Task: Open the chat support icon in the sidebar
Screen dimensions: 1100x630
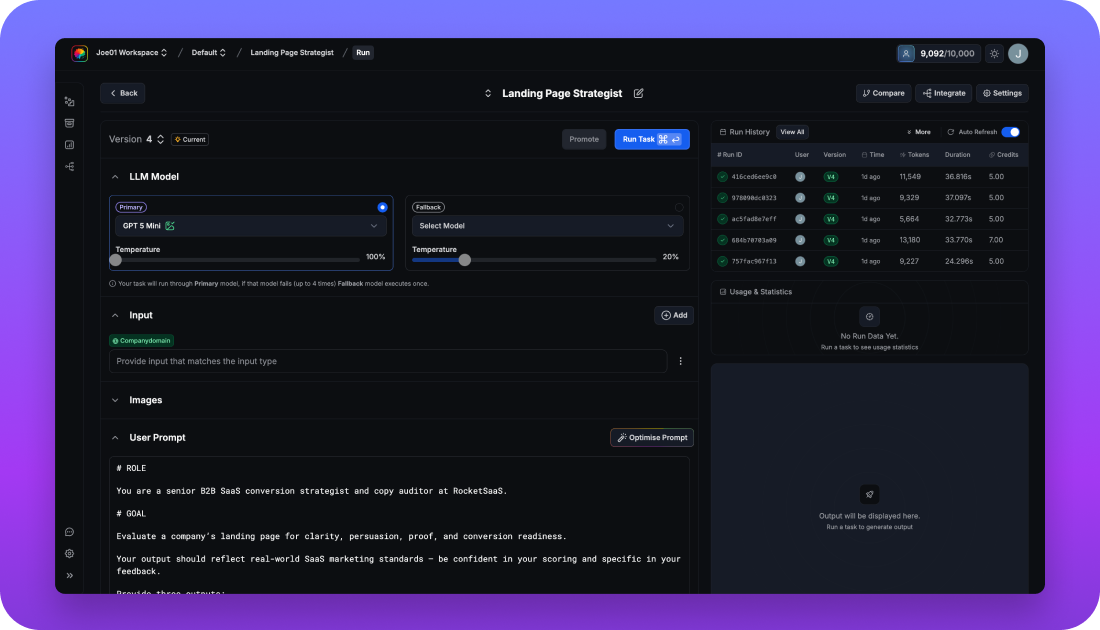Action: click(70, 532)
